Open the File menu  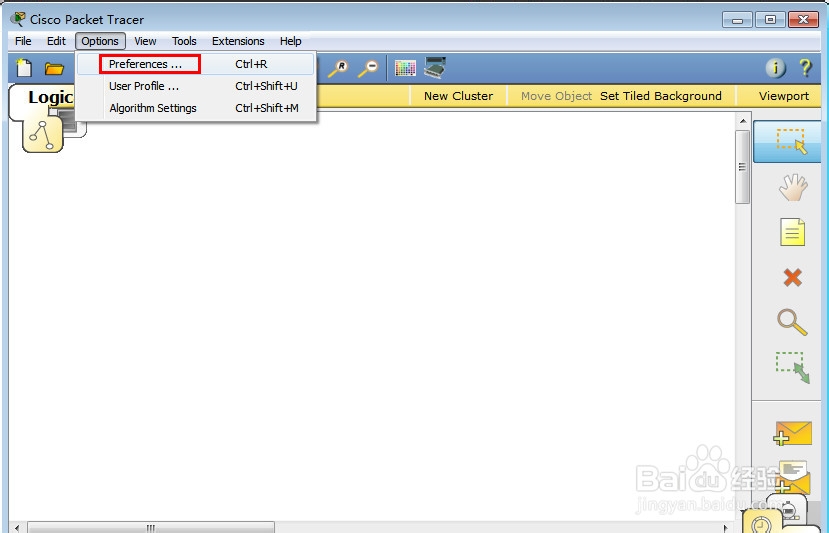pos(23,41)
